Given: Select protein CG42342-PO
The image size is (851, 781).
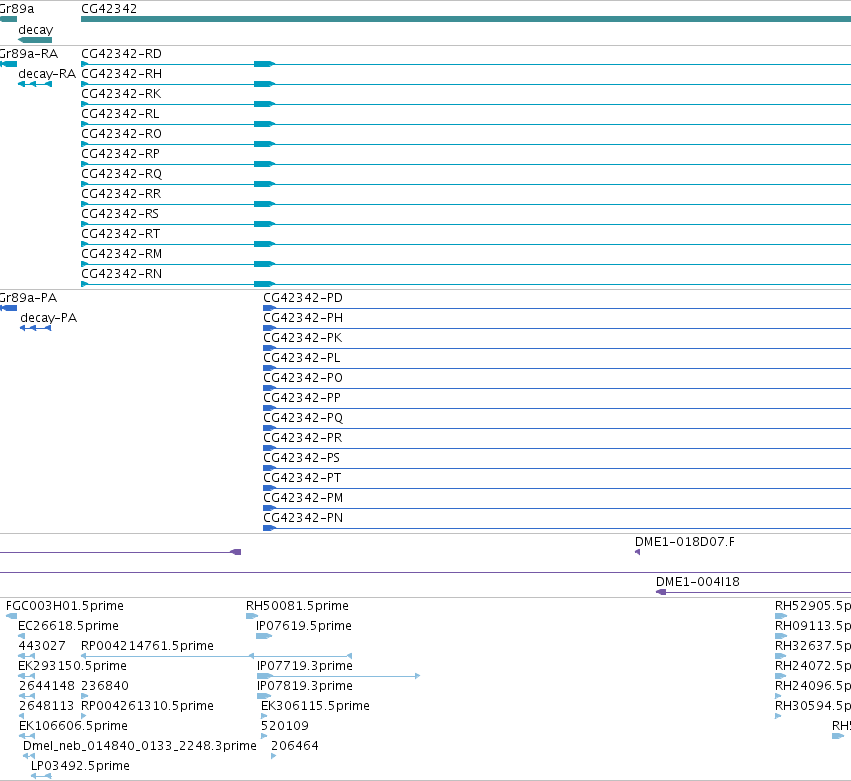Looking at the screenshot, I should (303, 378).
